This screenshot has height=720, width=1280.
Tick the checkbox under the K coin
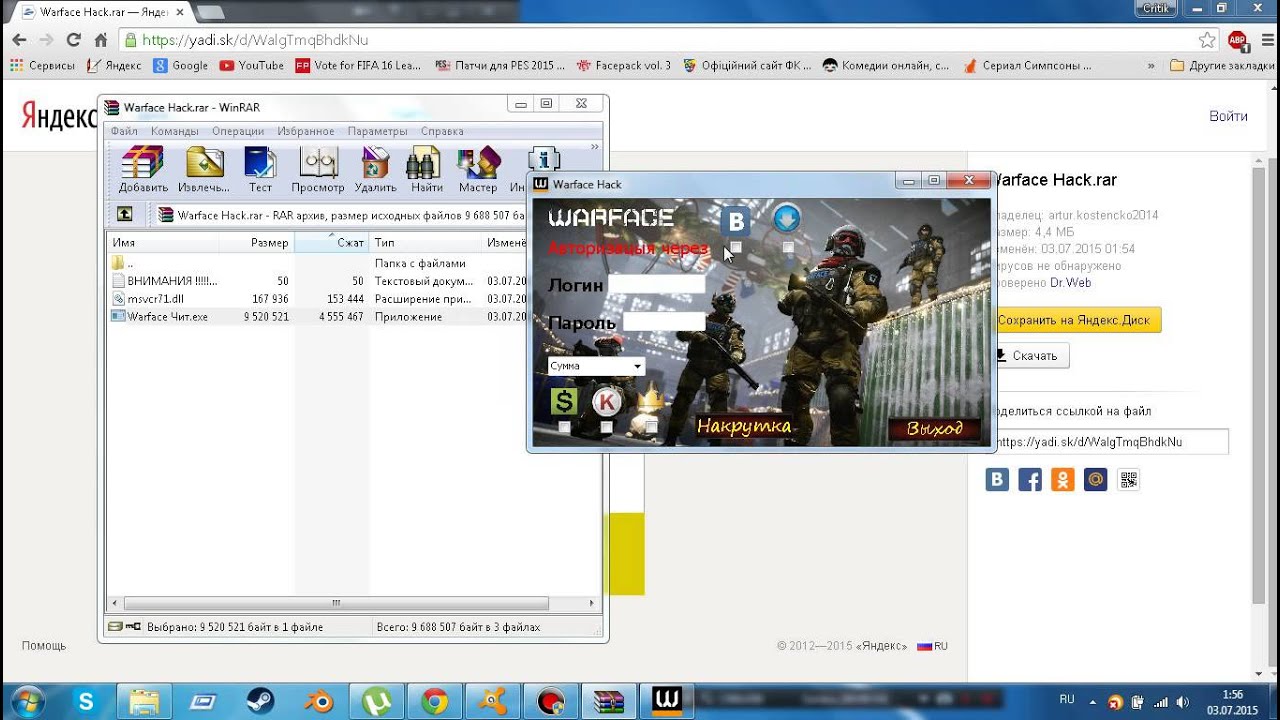606,427
